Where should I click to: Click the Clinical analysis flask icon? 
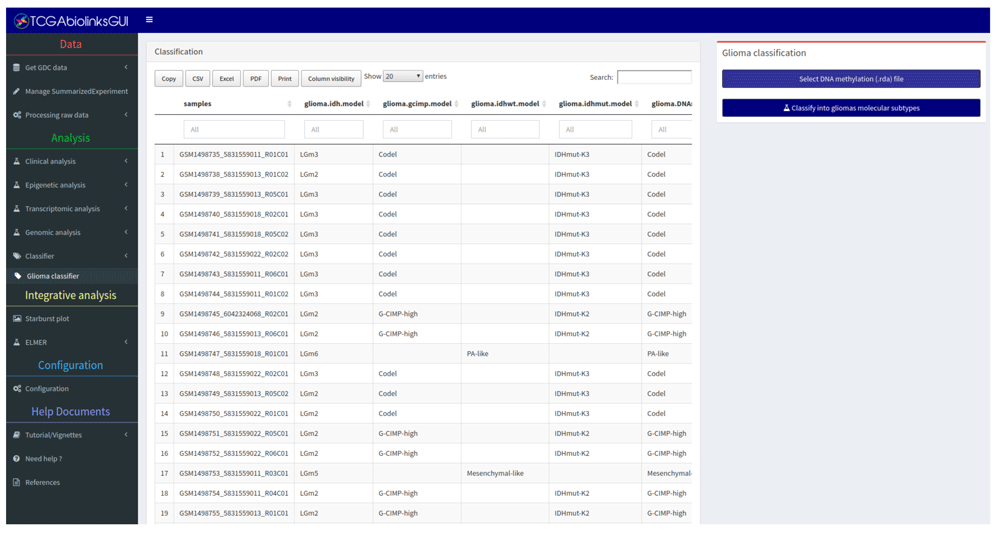click(17, 161)
